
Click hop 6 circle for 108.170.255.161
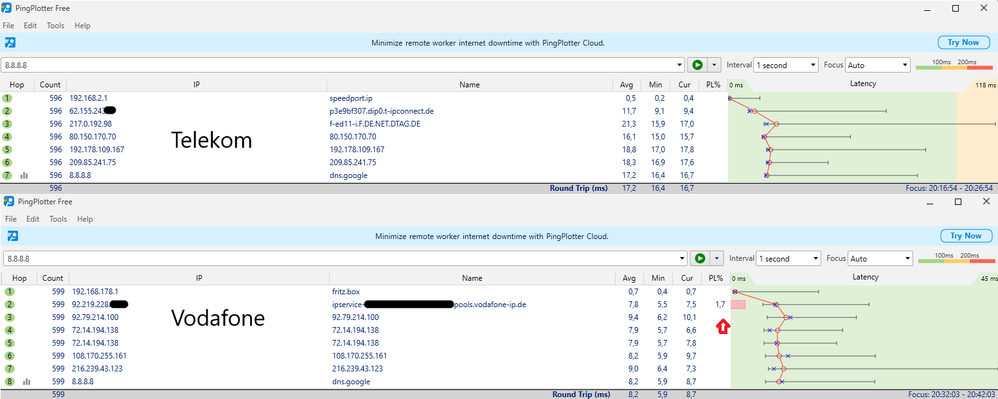pos(9,356)
